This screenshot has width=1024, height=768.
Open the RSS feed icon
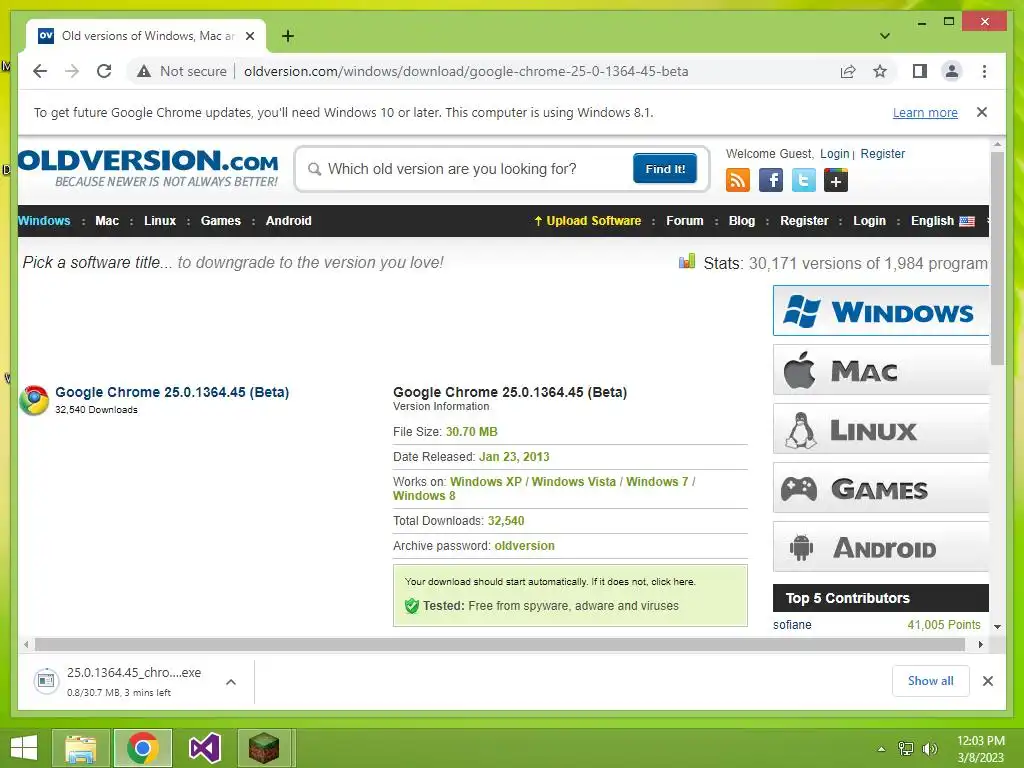(737, 180)
